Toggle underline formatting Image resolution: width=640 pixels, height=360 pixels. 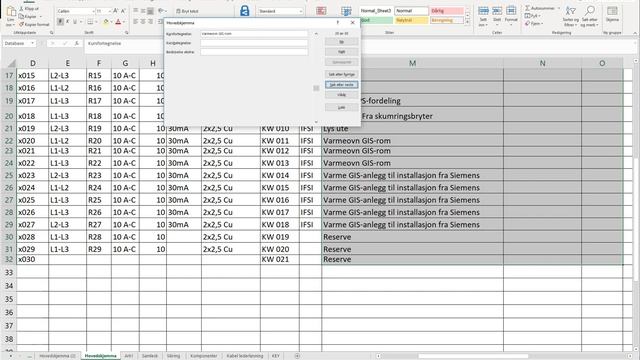(x=75, y=22)
